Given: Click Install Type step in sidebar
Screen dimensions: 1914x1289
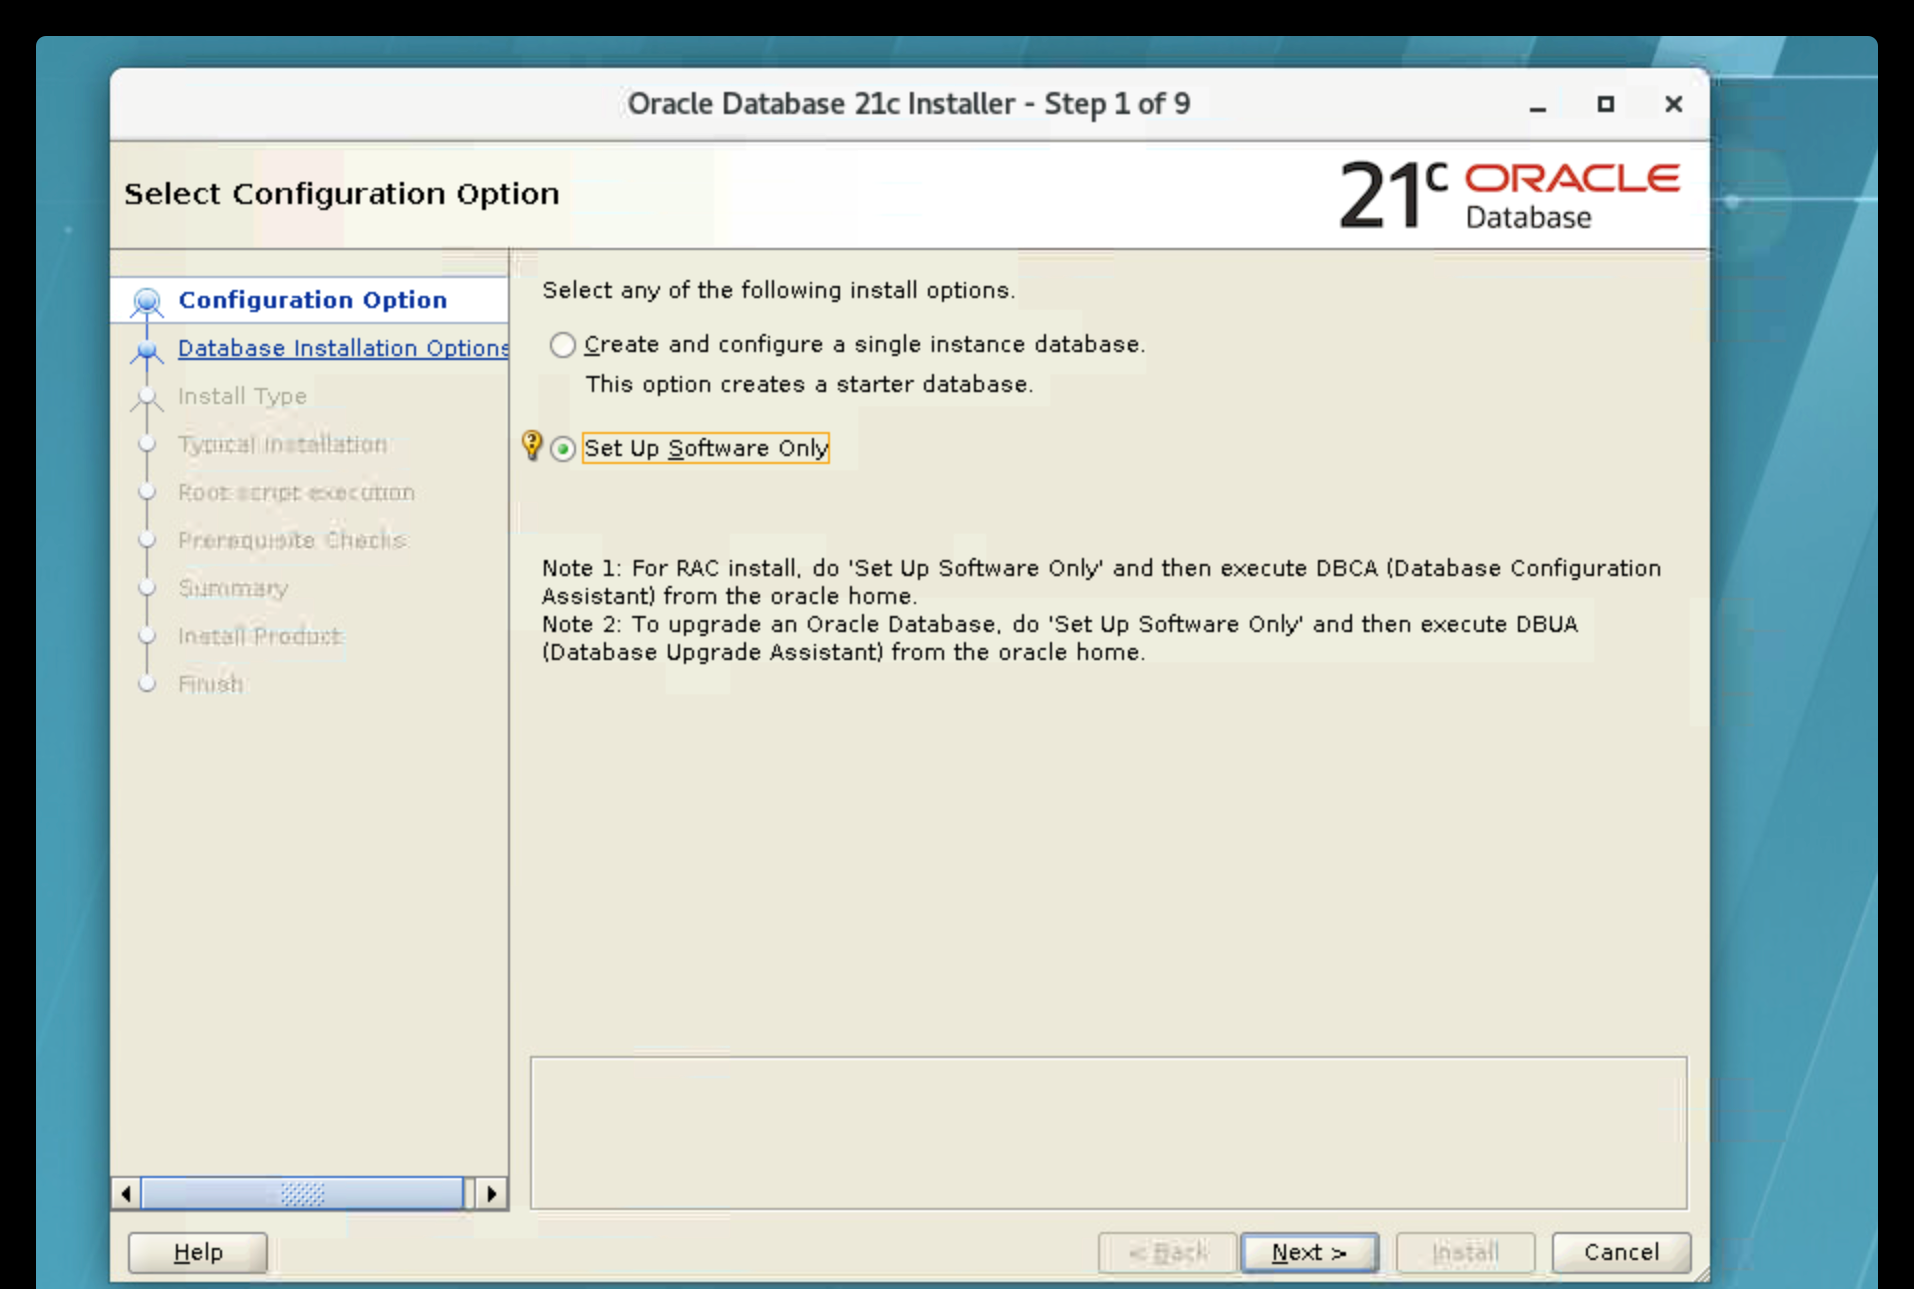Looking at the screenshot, I should [242, 396].
